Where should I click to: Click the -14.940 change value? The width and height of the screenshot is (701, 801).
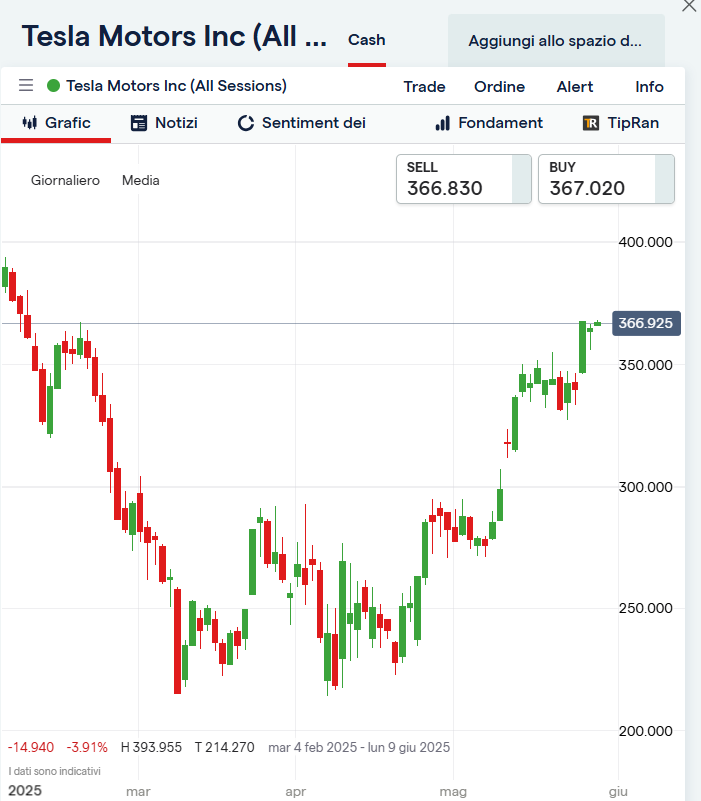click(31, 747)
